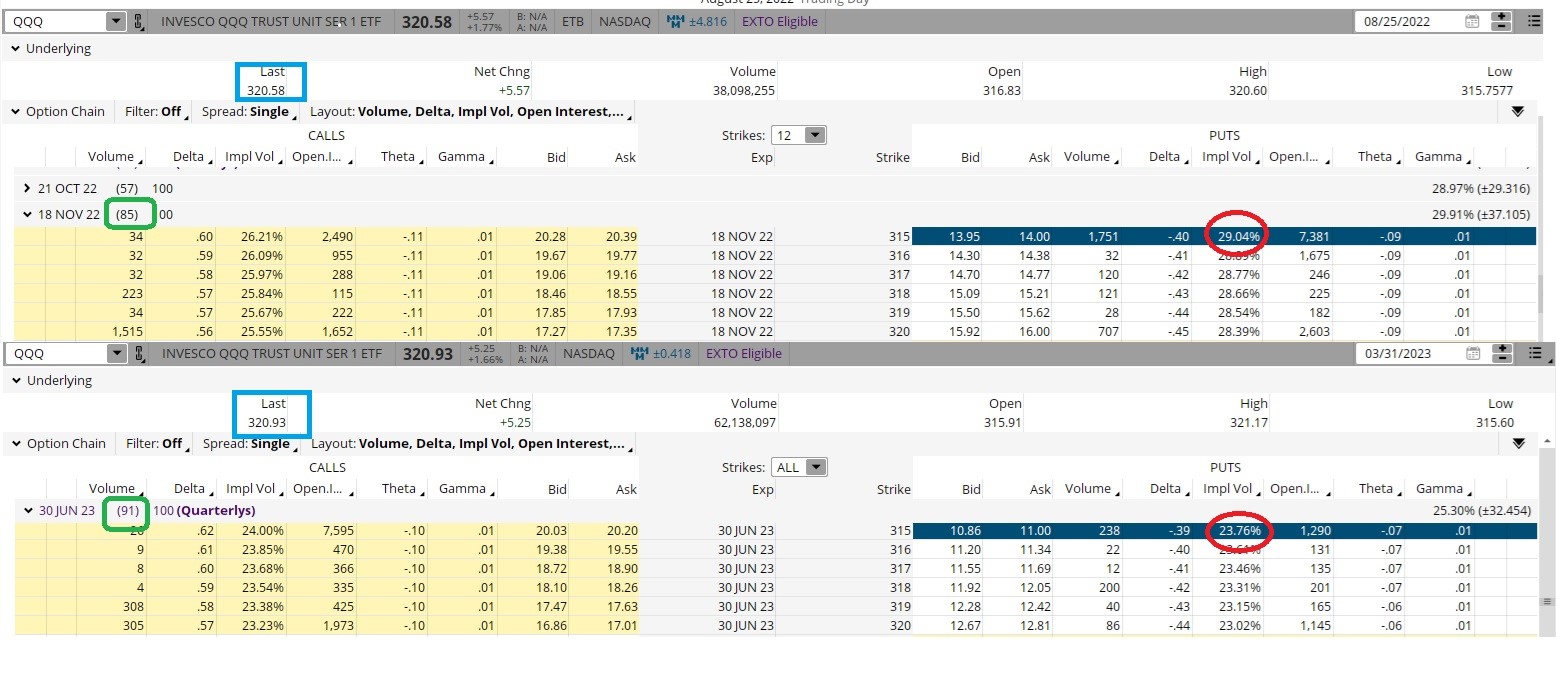Click the link icon beside bottom QQQ symbol
Image resolution: width=1556 pixels, height=691 pixels.
[140, 353]
